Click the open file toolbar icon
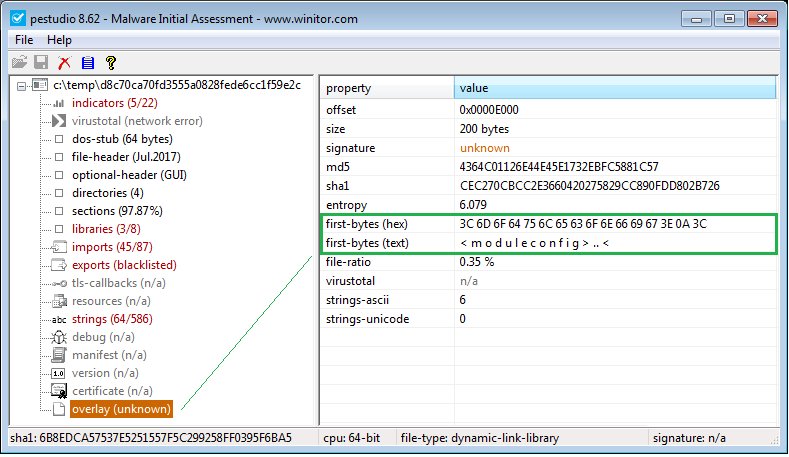This screenshot has height=457, width=789. coord(19,62)
